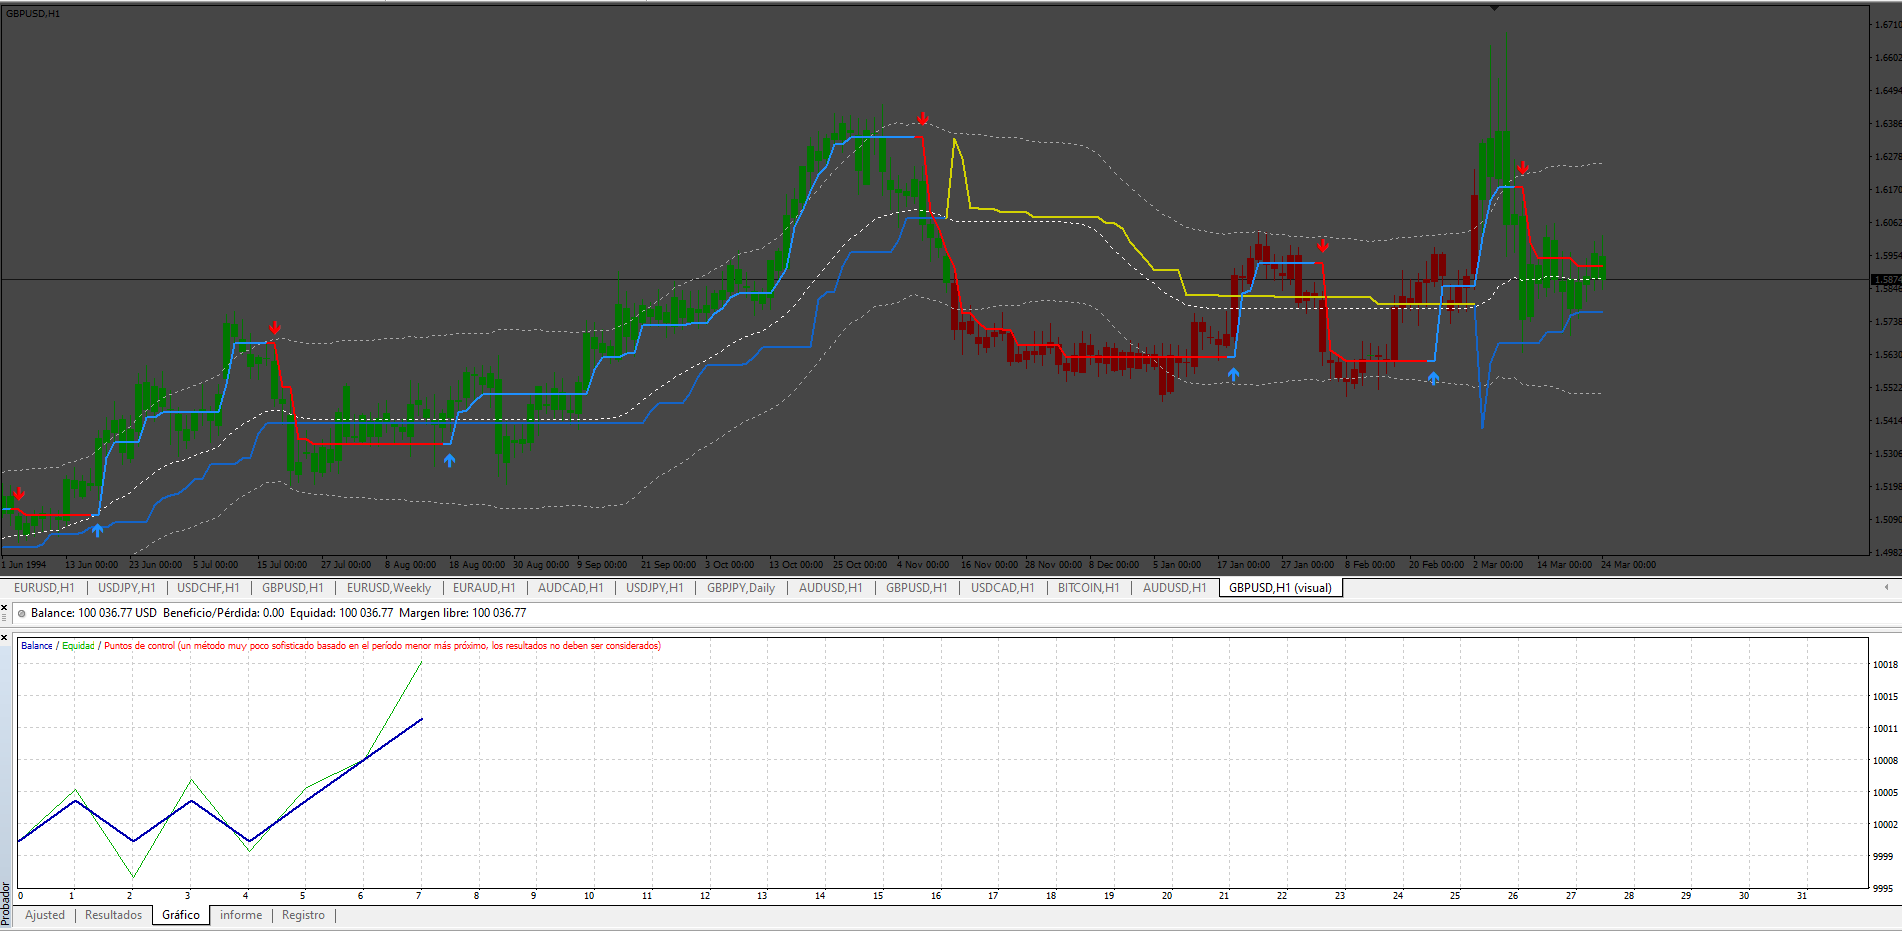Select the red sell arrow above 15 Jul
The width and height of the screenshot is (1902, 931).
275,328
